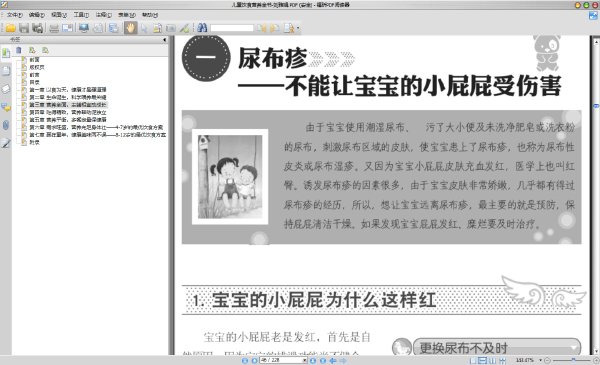Viewport: 600px width, 365px height.
Task: Select the typewriter pen tool icon
Action: [x=184, y=28]
